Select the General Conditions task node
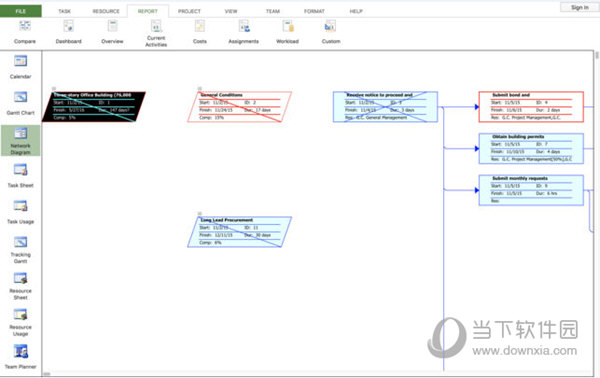This screenshot has width=600, height=378. (240, 107)
